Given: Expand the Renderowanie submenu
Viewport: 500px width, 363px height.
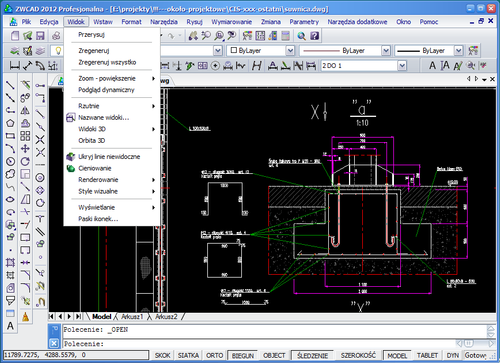Looking at the screenshot, I should coord(112,180).
